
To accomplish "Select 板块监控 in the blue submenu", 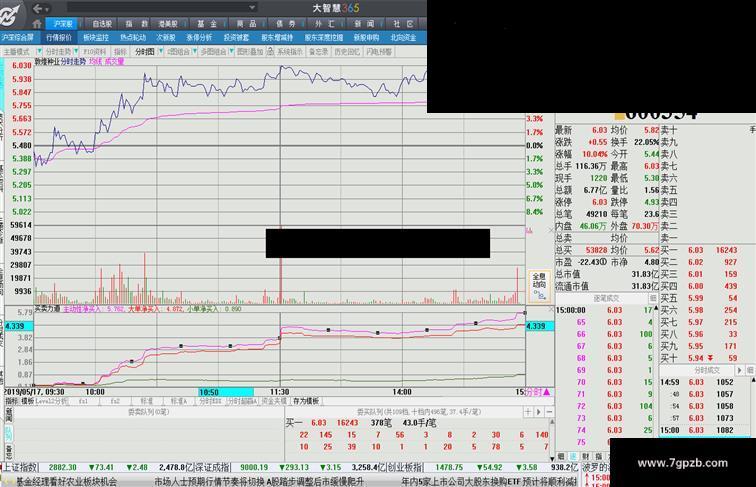I will (x=95, y=37).
